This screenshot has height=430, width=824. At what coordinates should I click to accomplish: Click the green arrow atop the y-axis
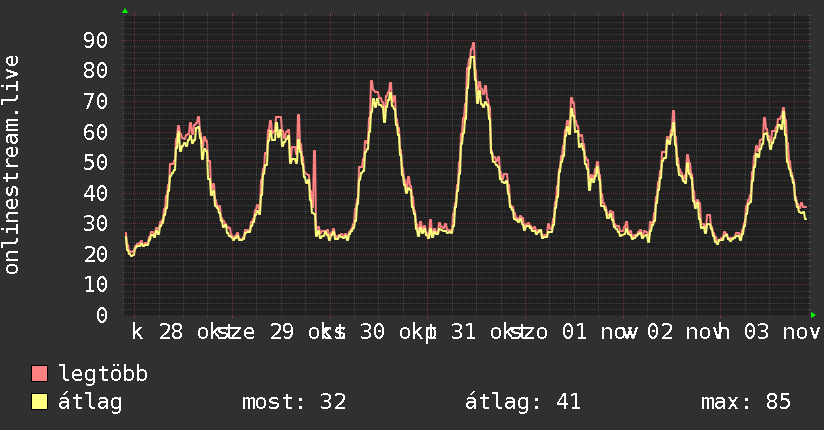(x=125, y=11)
